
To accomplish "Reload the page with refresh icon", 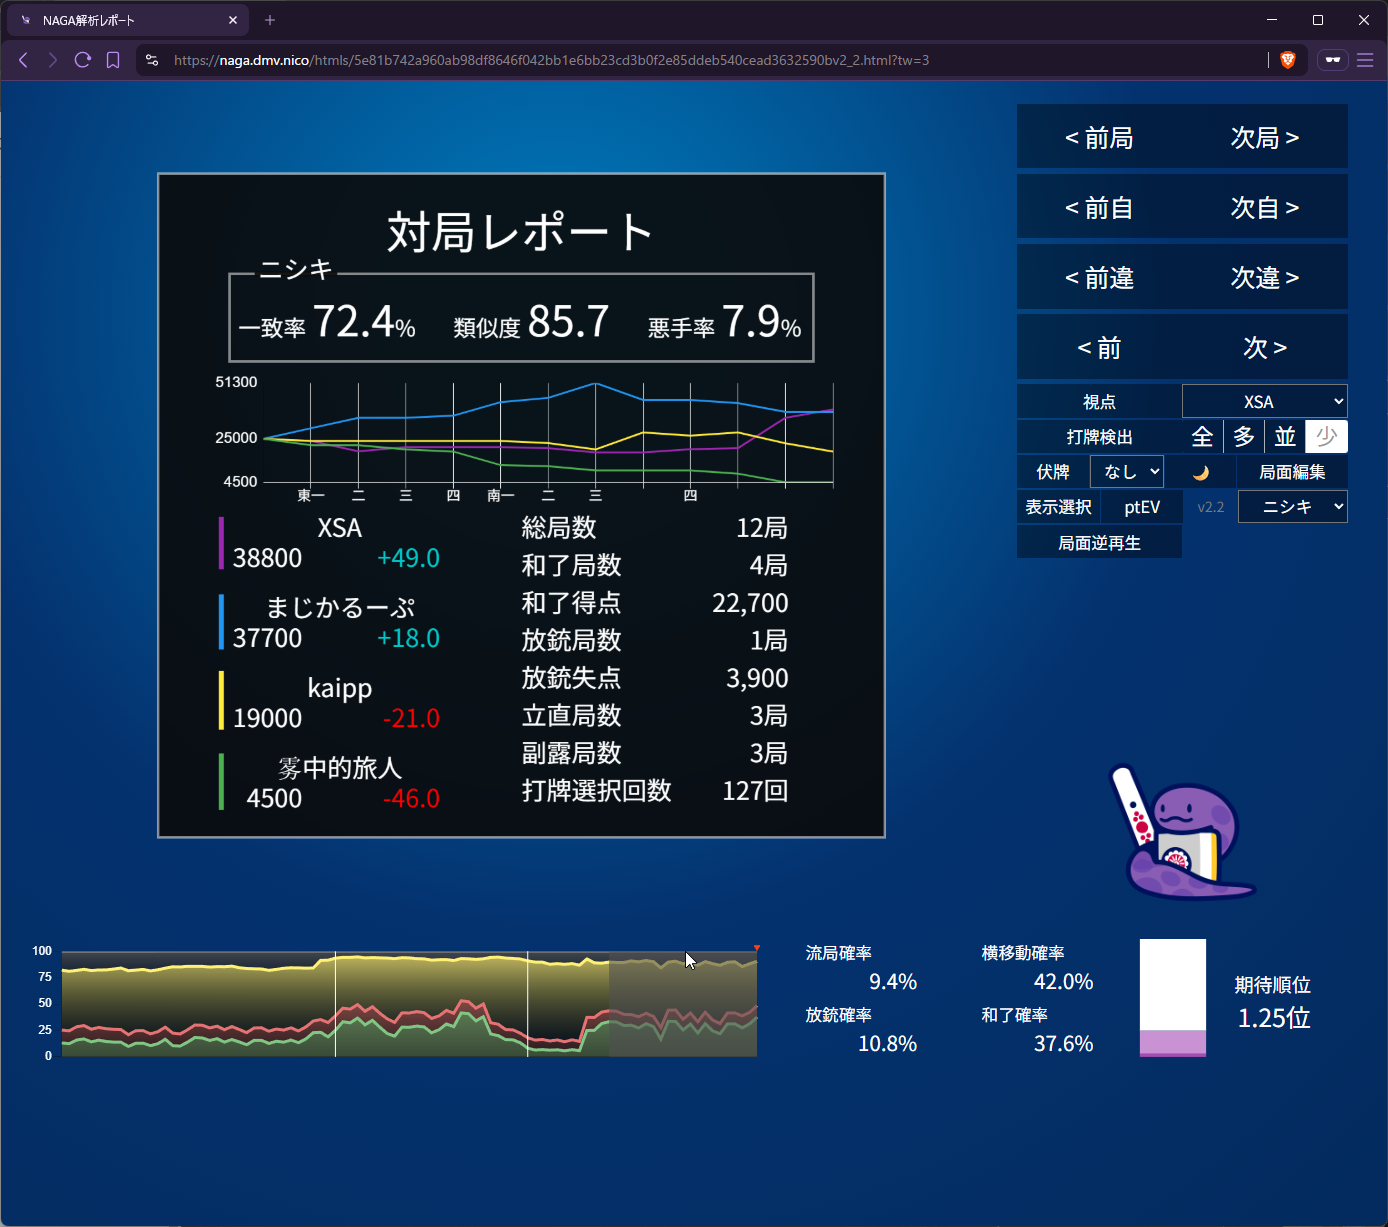I will coord(83,60).
